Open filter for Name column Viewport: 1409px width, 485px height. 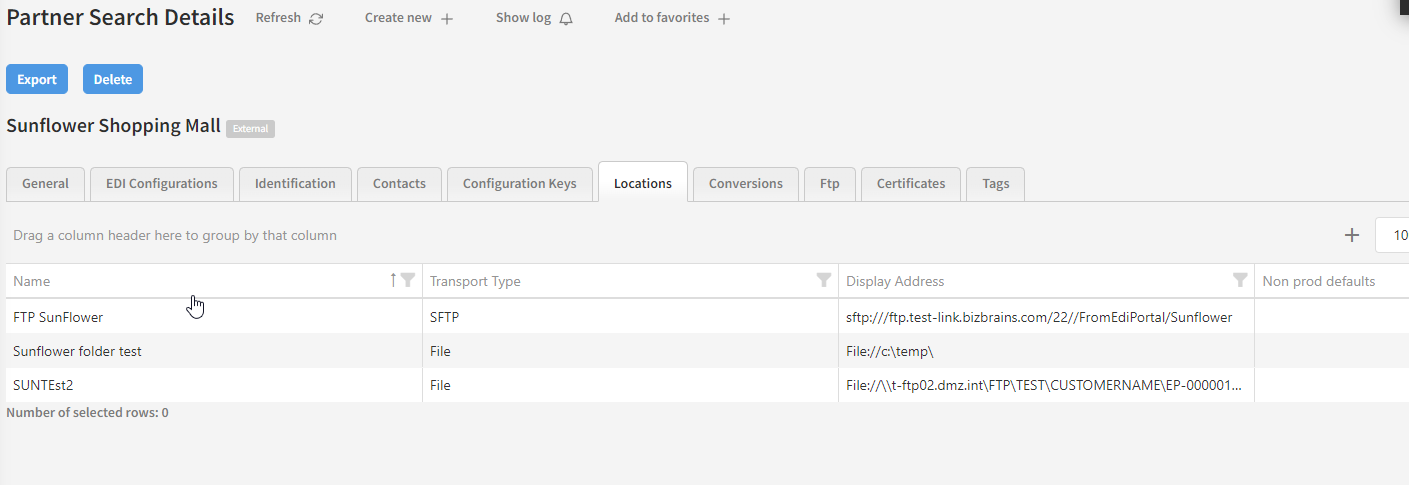pos(408,281)
